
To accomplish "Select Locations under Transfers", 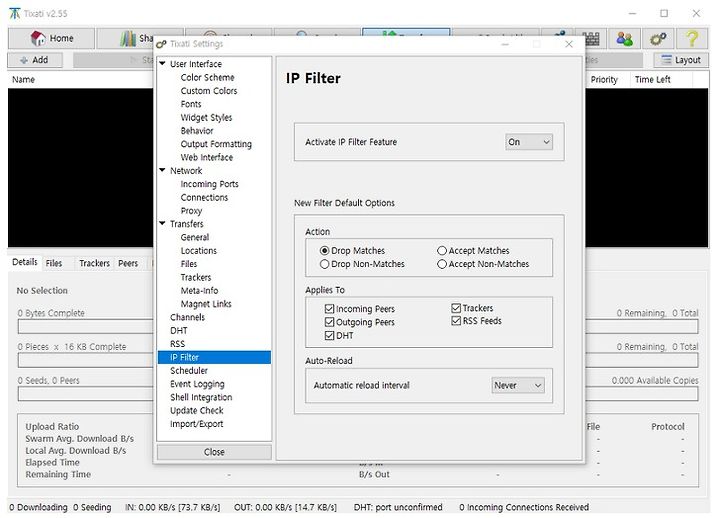I will [199, 250].
